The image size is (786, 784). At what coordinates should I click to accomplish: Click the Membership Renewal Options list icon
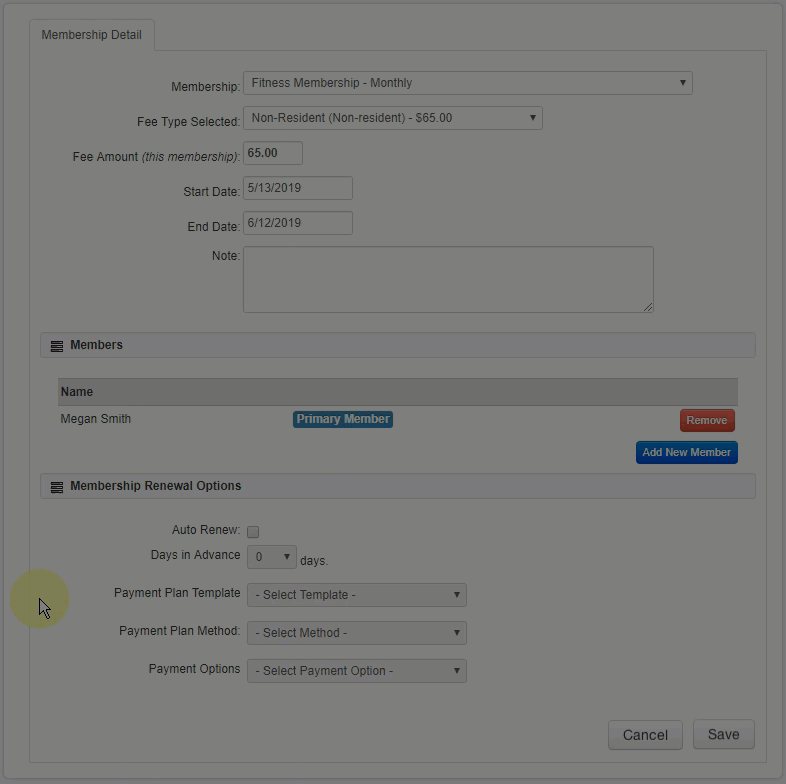[x=57, y=487]
